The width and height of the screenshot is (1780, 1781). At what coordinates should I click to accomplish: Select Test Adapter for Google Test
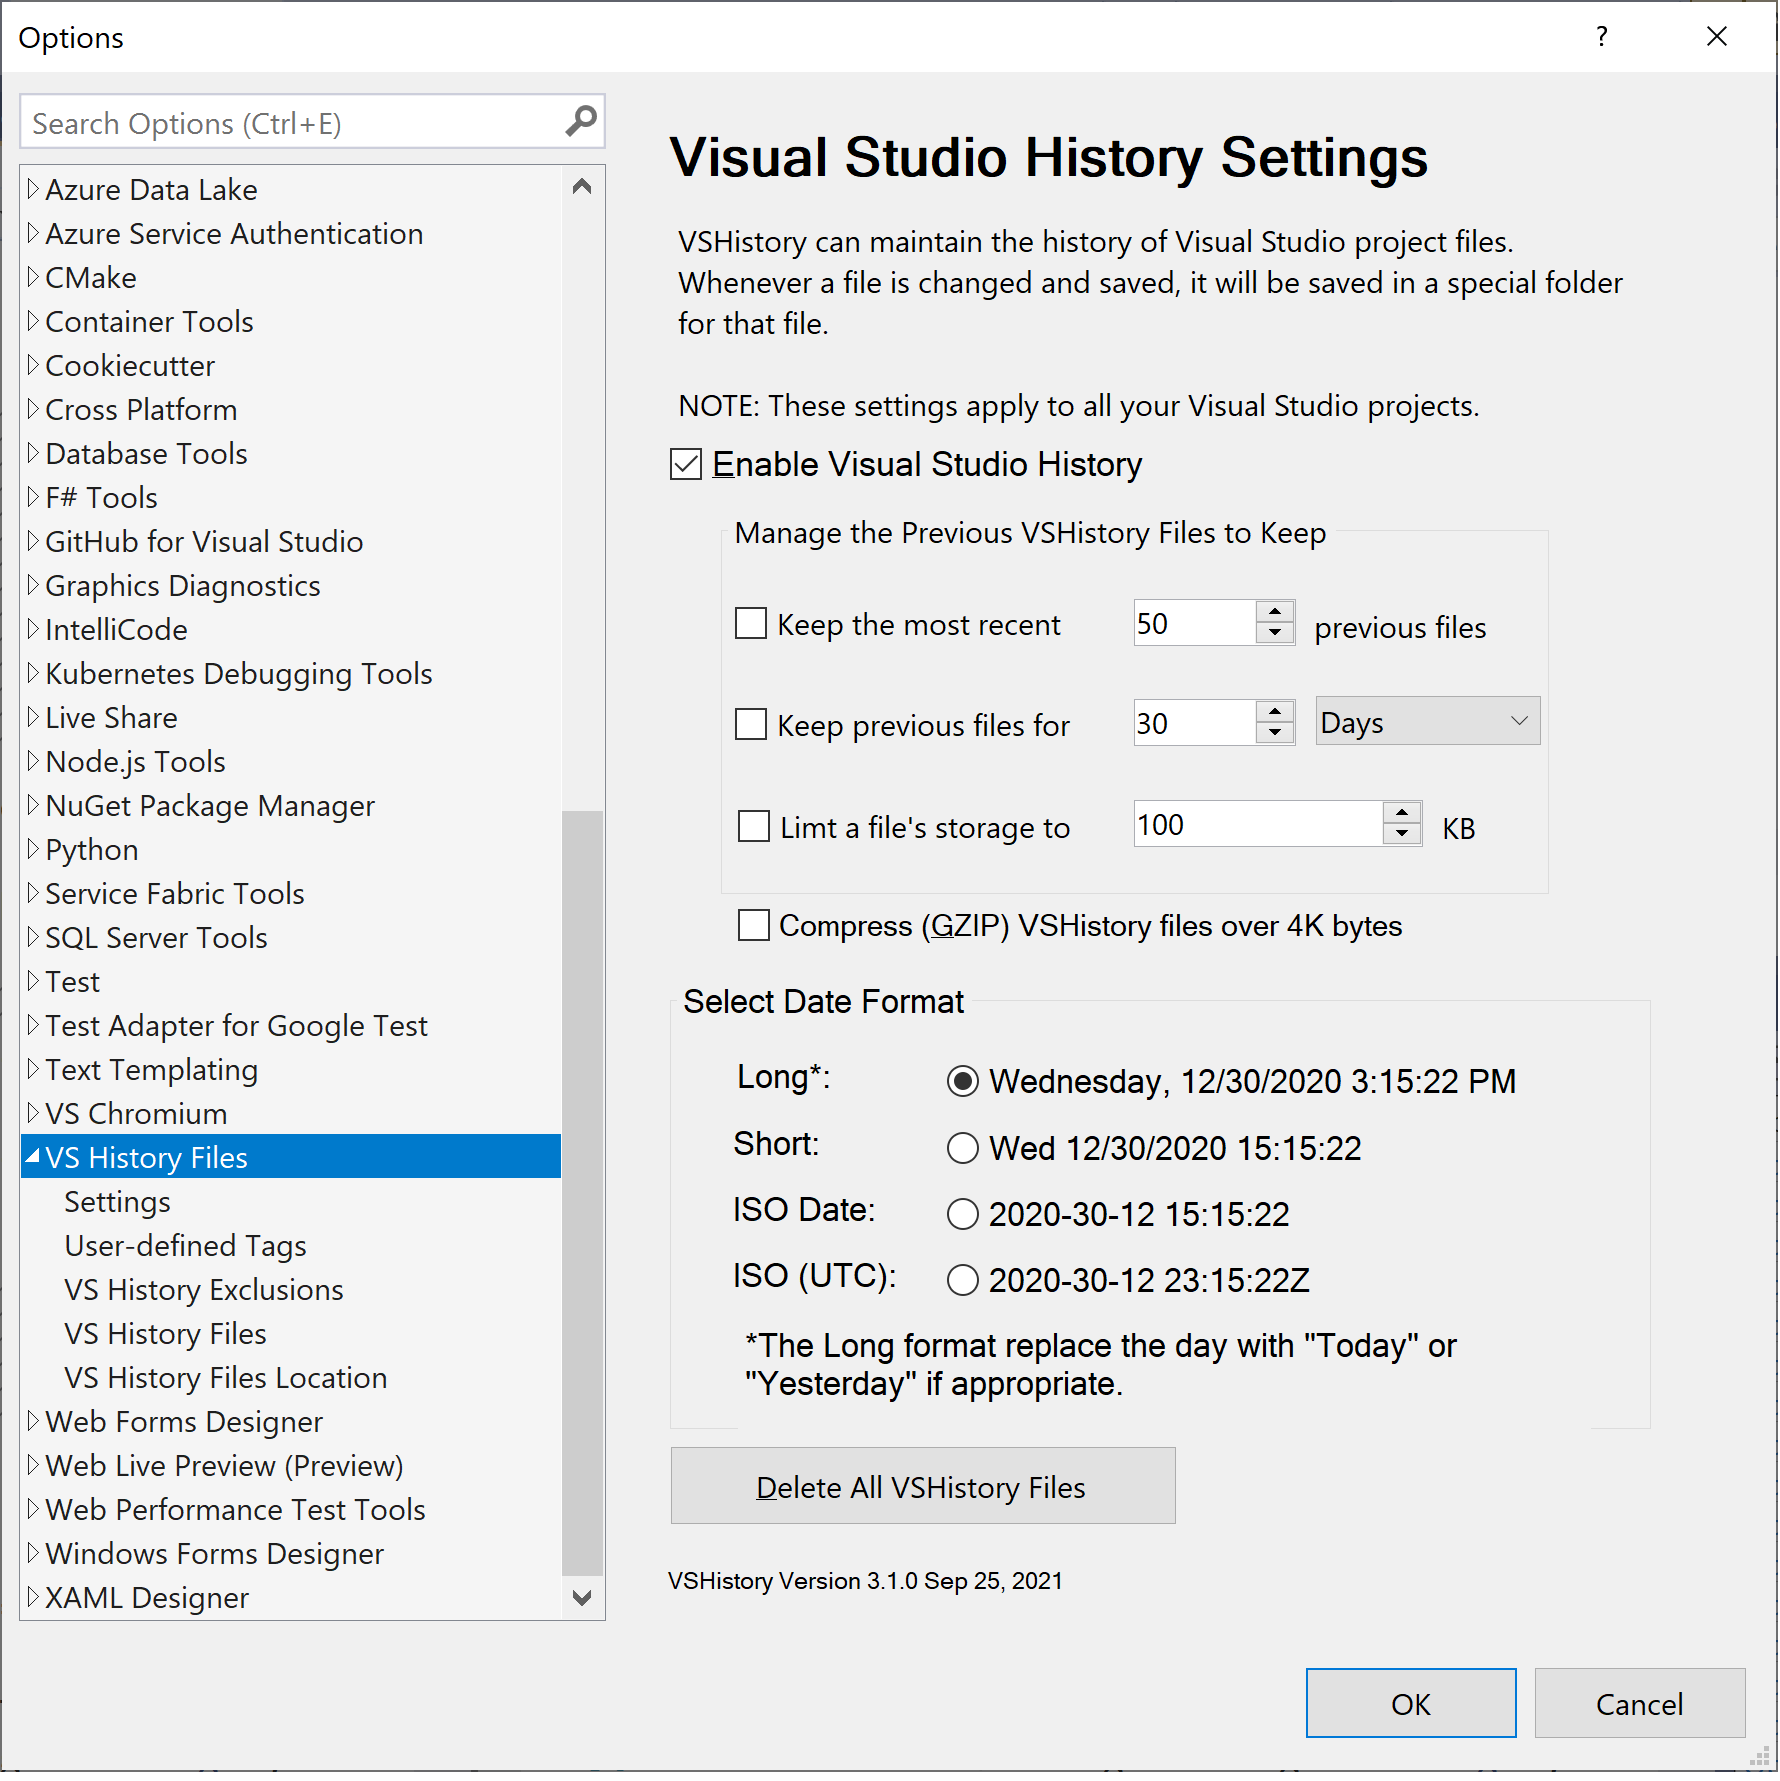236,1025
